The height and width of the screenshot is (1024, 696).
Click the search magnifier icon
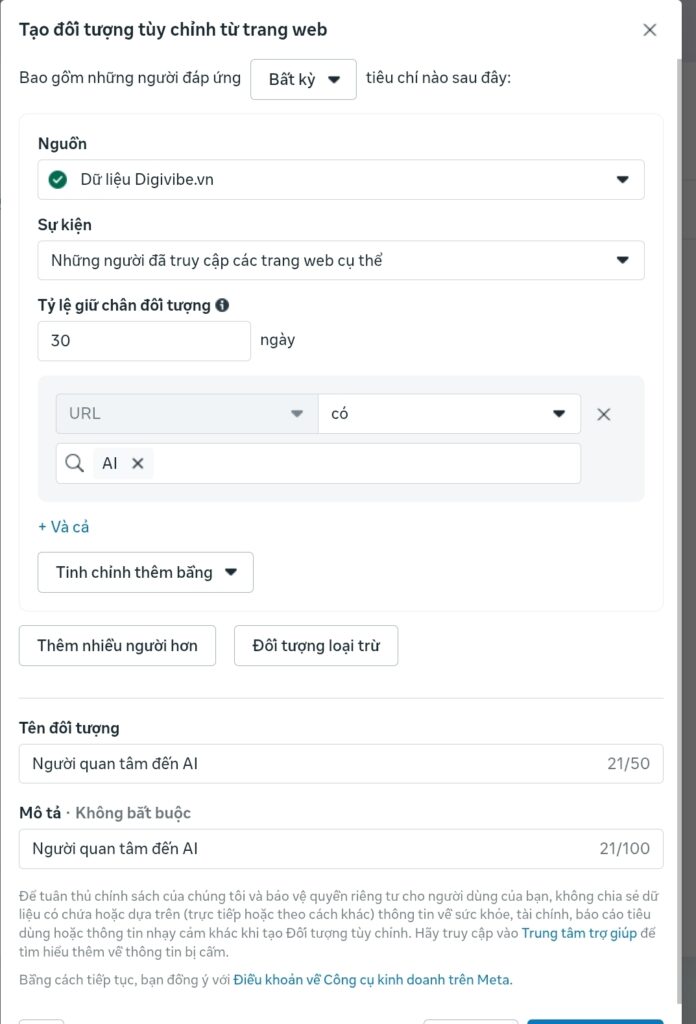[x=74, y=463]
